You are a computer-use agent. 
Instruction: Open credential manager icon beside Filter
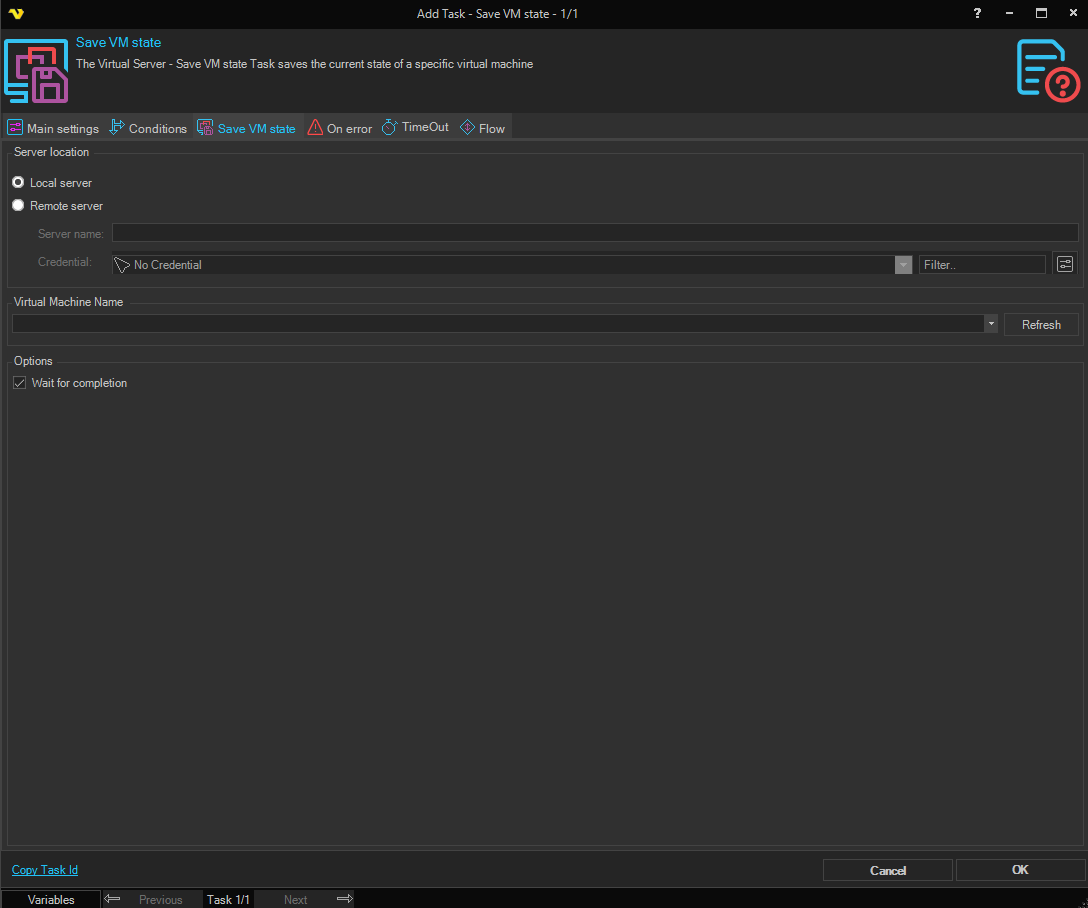(1065, 264)
